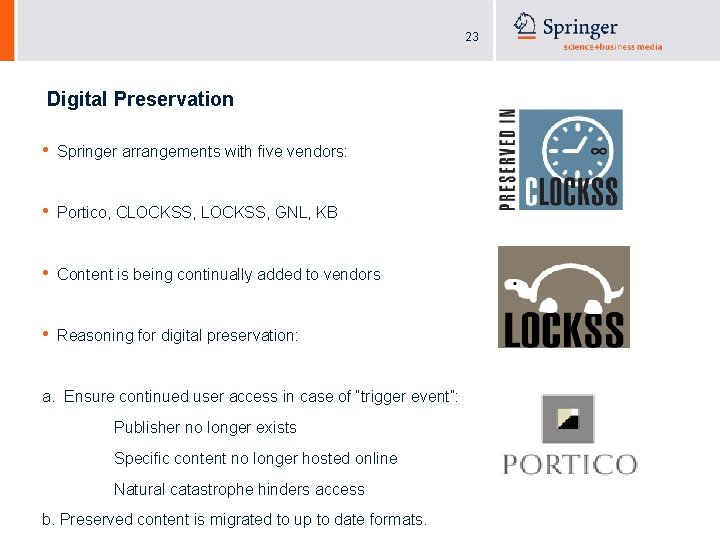This screenshot has height=540, width=720.
Task: Click the 'science+business media' tagline
Action: (613, 47)
